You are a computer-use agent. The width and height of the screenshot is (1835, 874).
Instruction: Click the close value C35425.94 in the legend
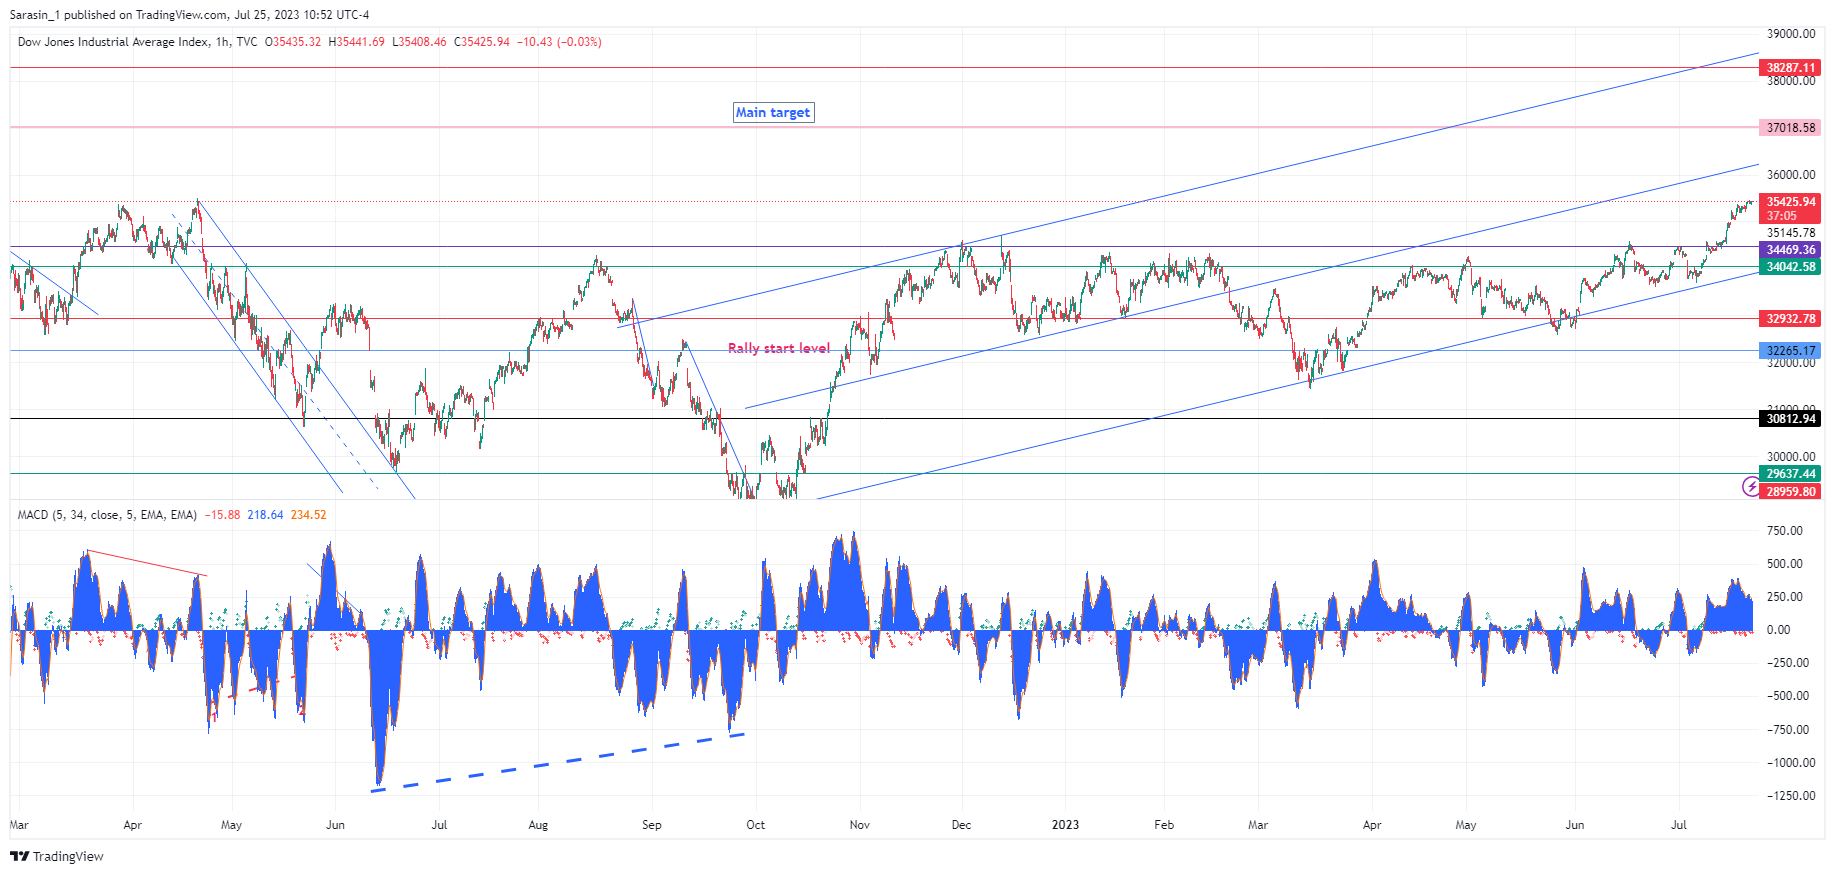click(x=482, y=42)
